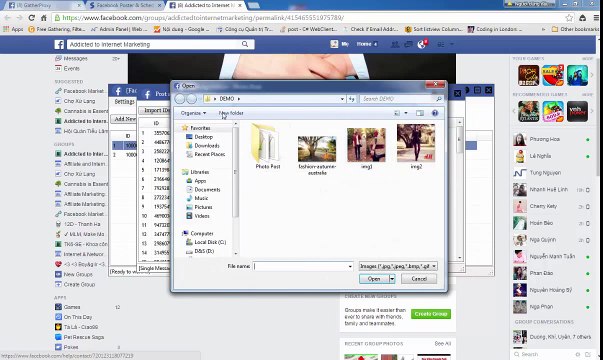603x360 pixels.
Task: Reload the Facebook page in Chrome
Action: [32, 18]
